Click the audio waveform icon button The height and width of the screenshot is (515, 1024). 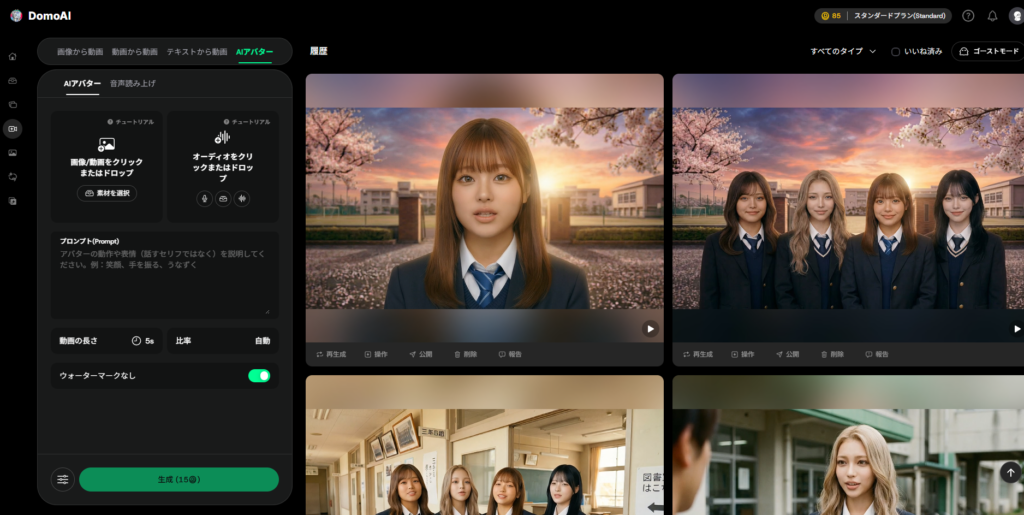pos(241,198)
